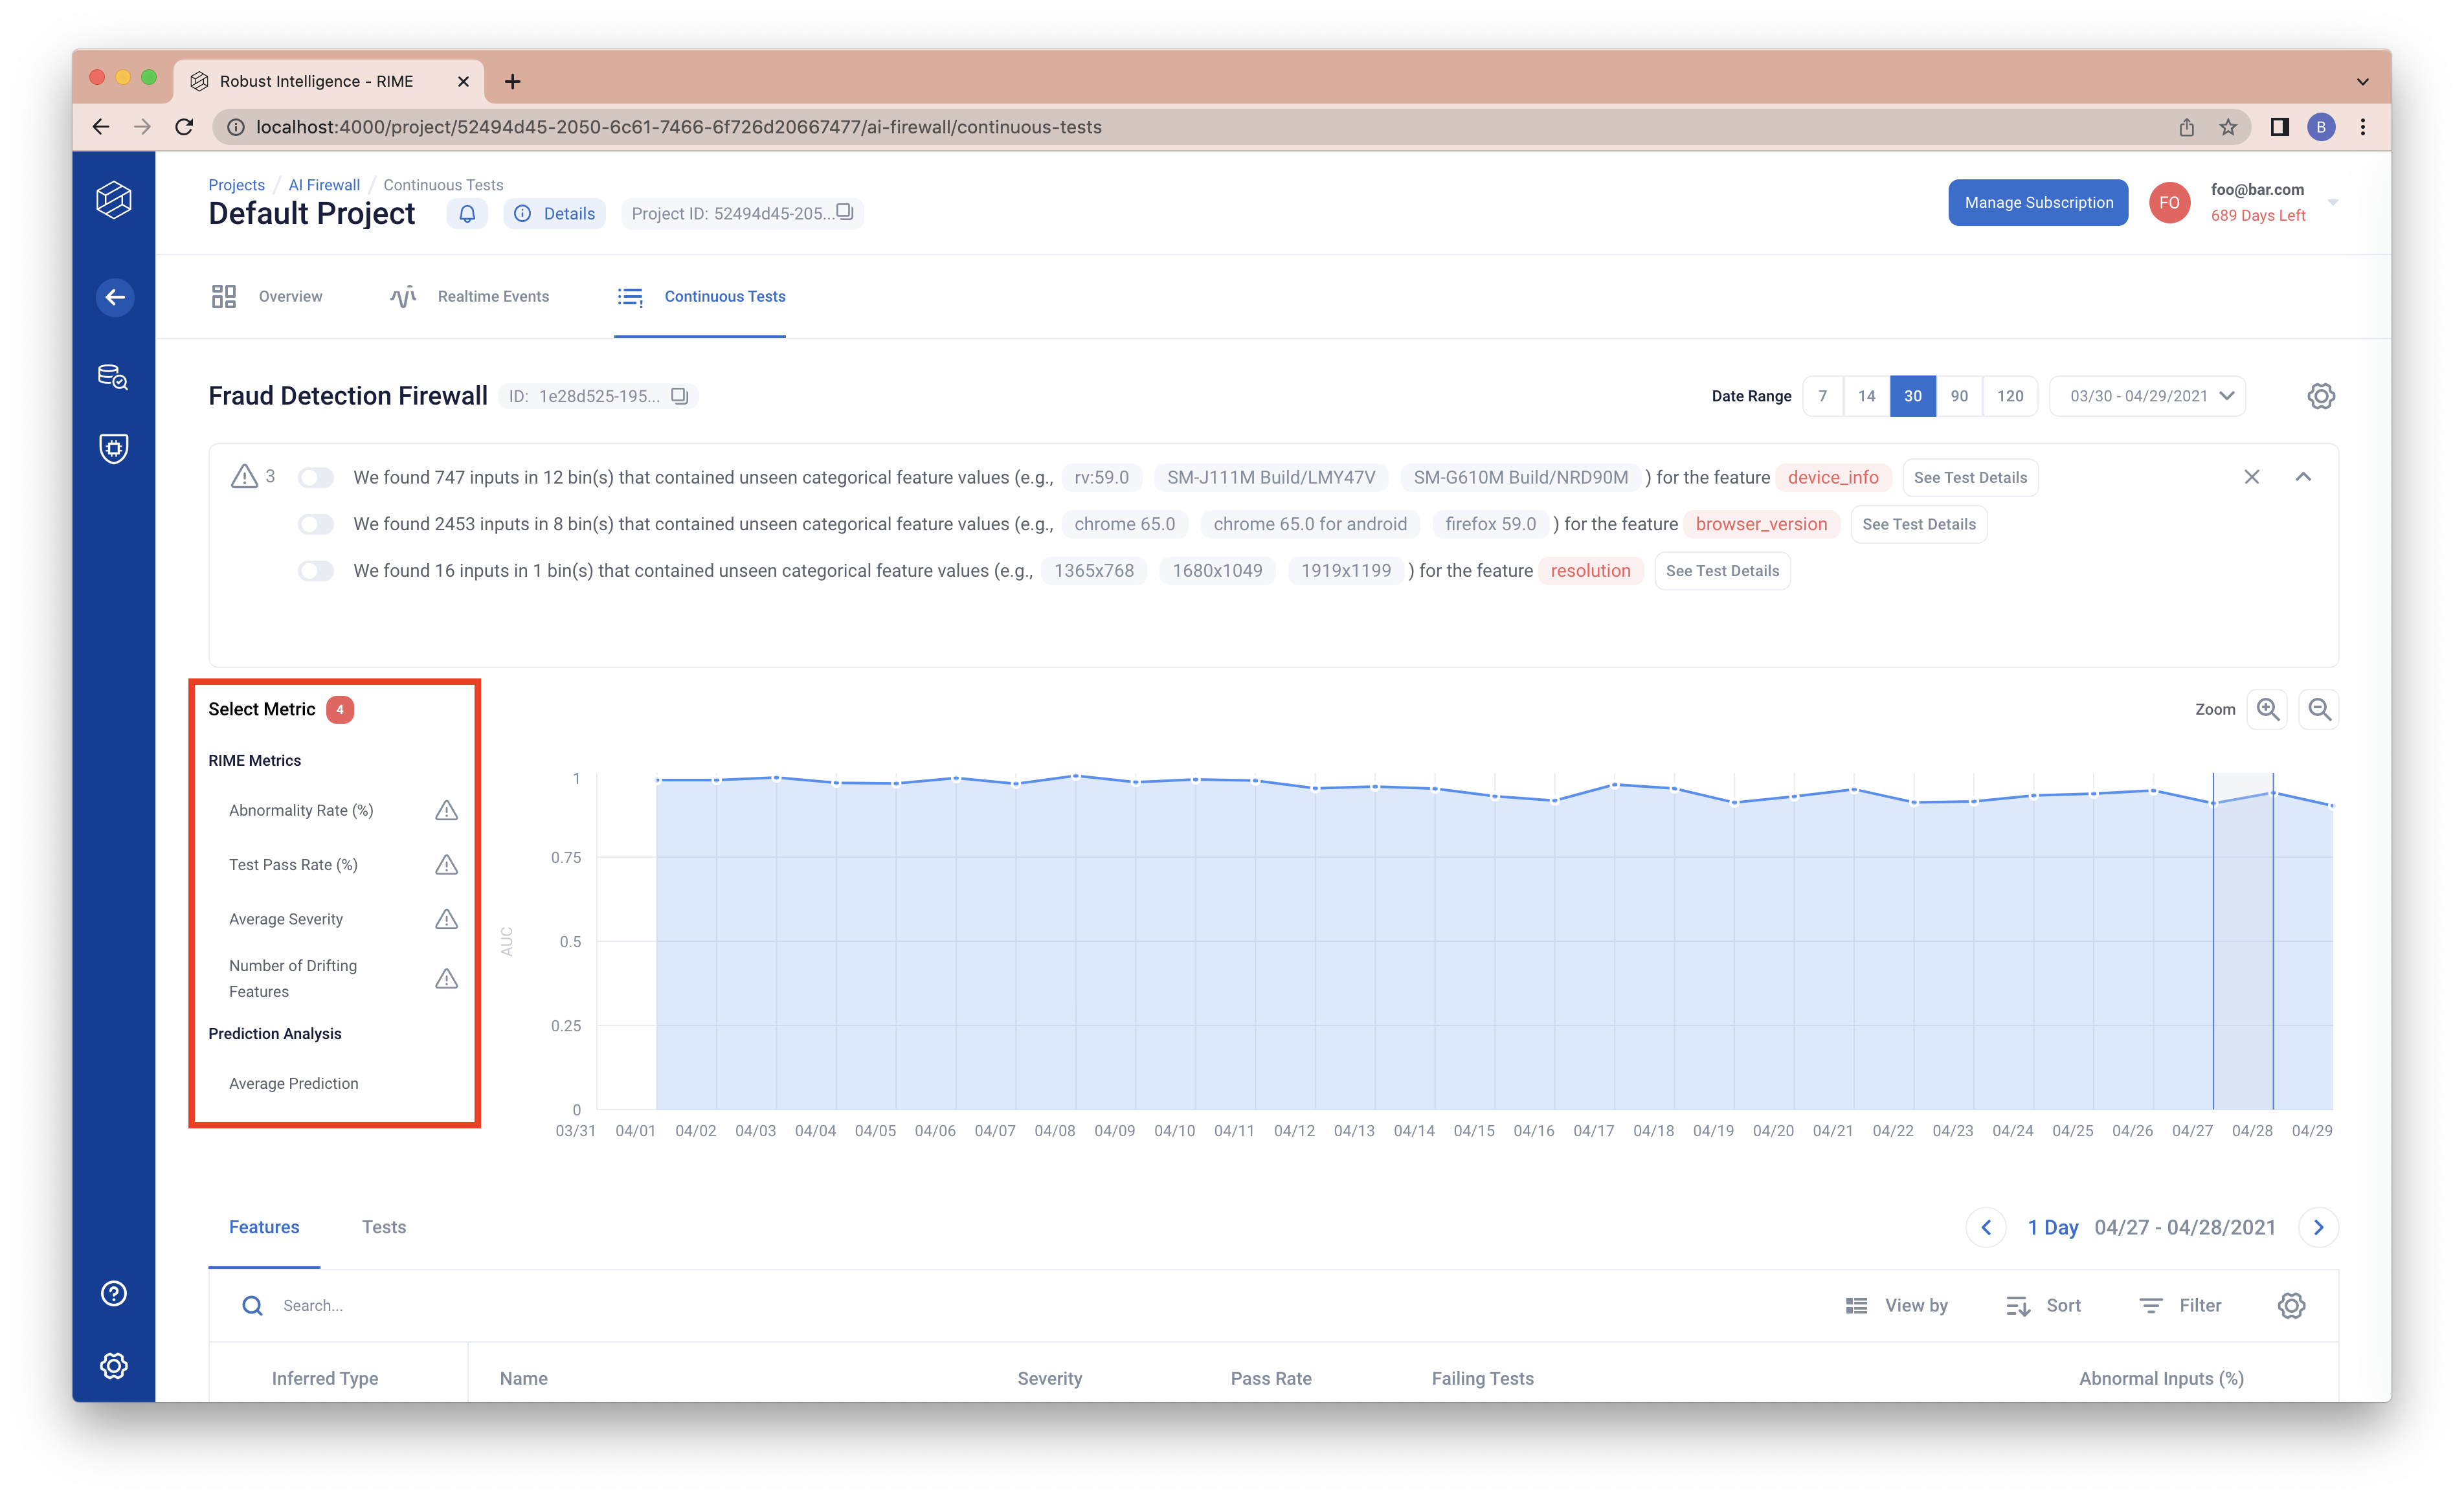This screenshot has height=1498, width=2464.
Task: Click the Robust Intelligence logo in sidebar
Action: (x=114, y=200)
